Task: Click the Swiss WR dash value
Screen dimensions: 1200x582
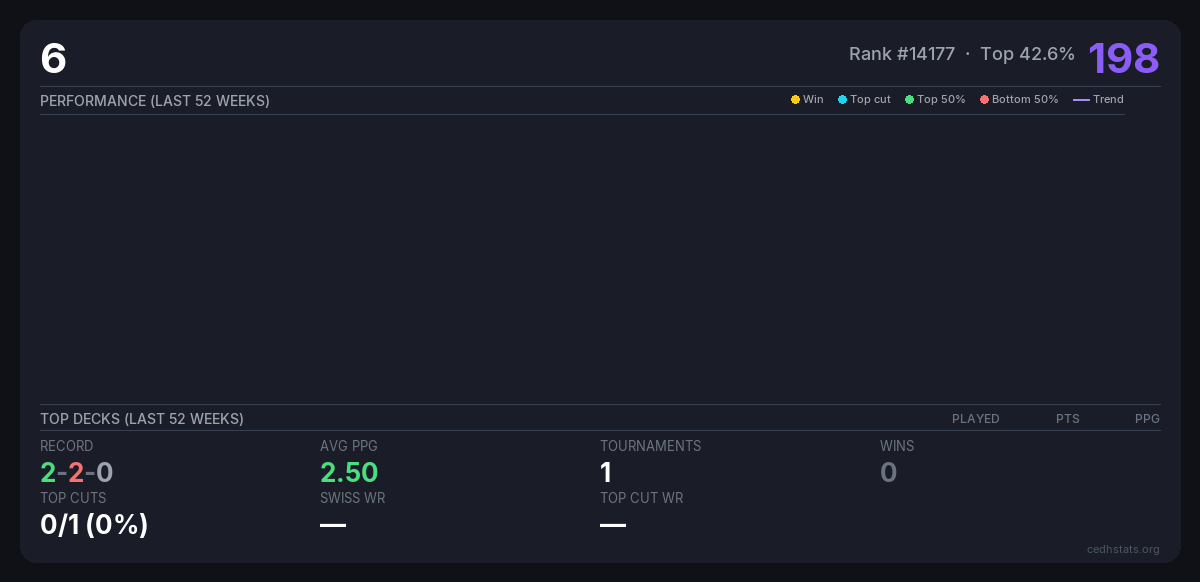Action: [333, 525]
